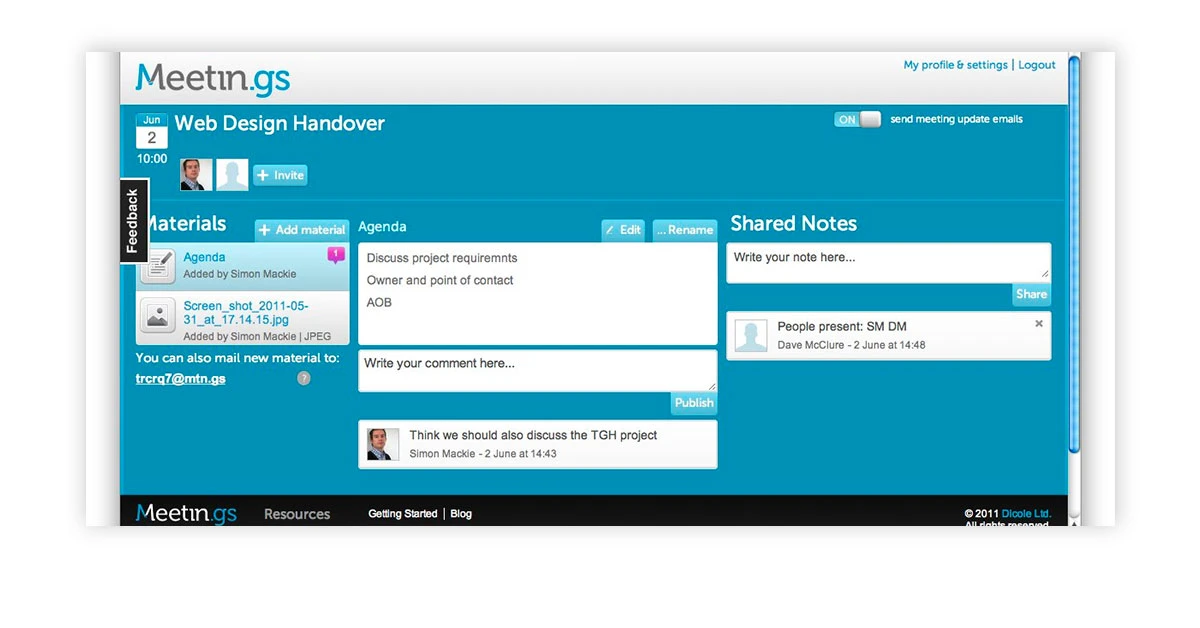The width and height of the screenshot is (1200, 628).
Task: Click the Jun 2 calendar date icon
Action: pyautogui.click(x=152, y=131)
